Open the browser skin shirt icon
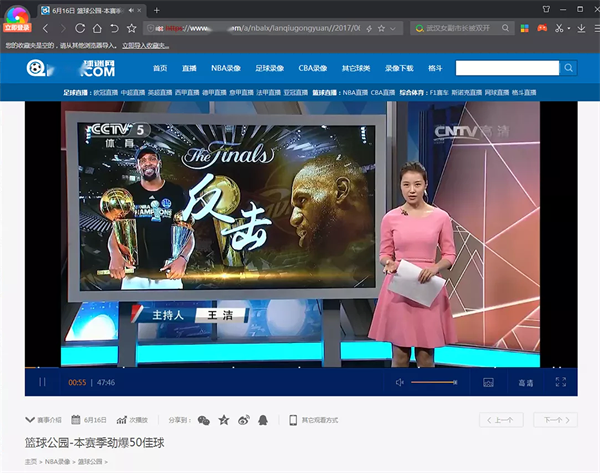The image size is (600, 473). [x=546, y=9]
